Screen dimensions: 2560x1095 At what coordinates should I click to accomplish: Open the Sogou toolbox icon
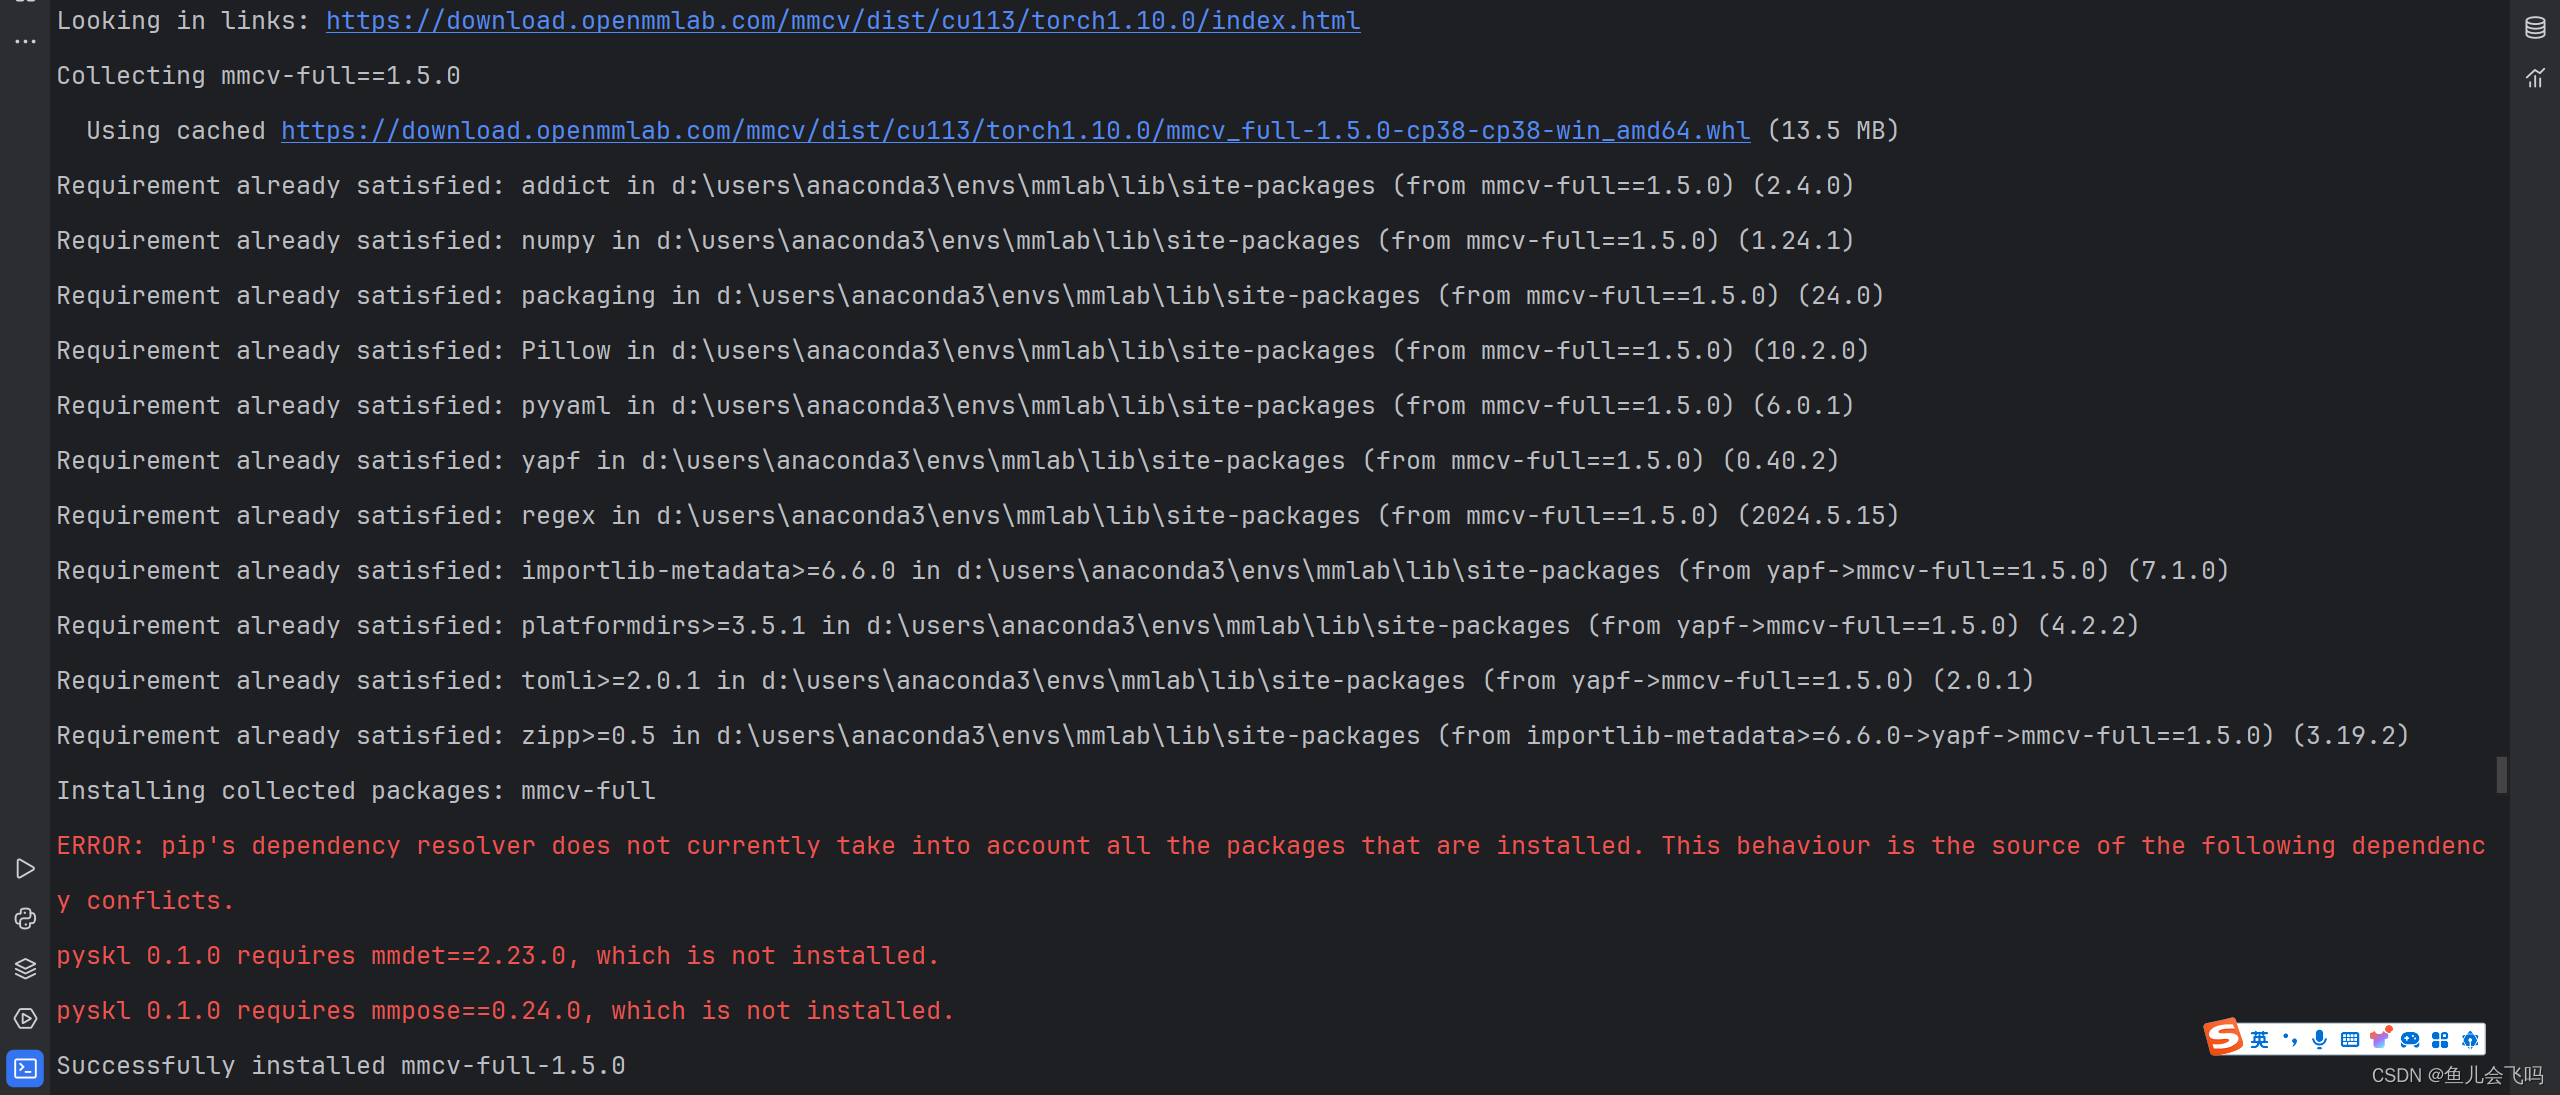pos(2439,1040)
